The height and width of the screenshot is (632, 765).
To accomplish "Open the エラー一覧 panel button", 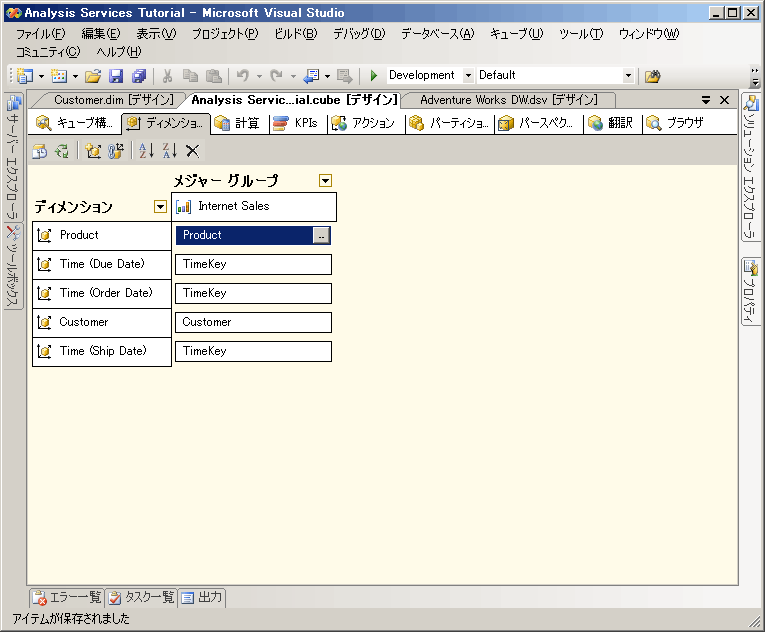I will [x=67, y=597].
